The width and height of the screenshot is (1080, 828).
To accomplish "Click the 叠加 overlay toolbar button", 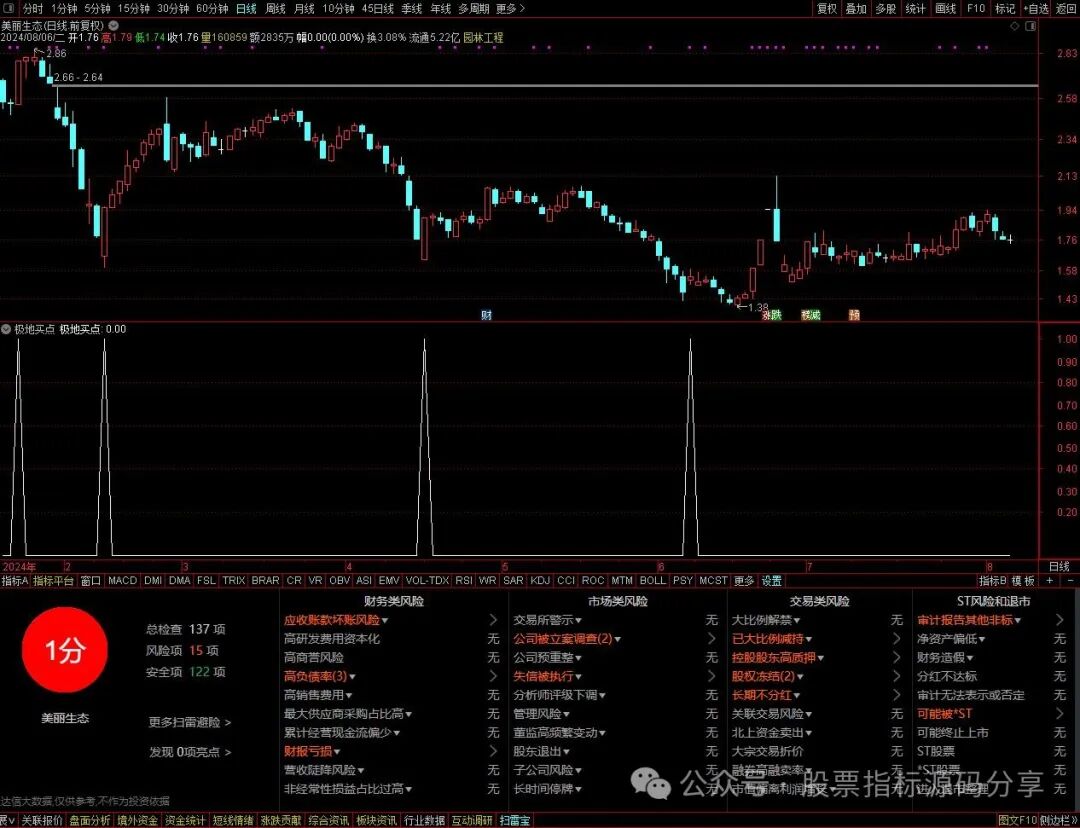I will (856, 8).
